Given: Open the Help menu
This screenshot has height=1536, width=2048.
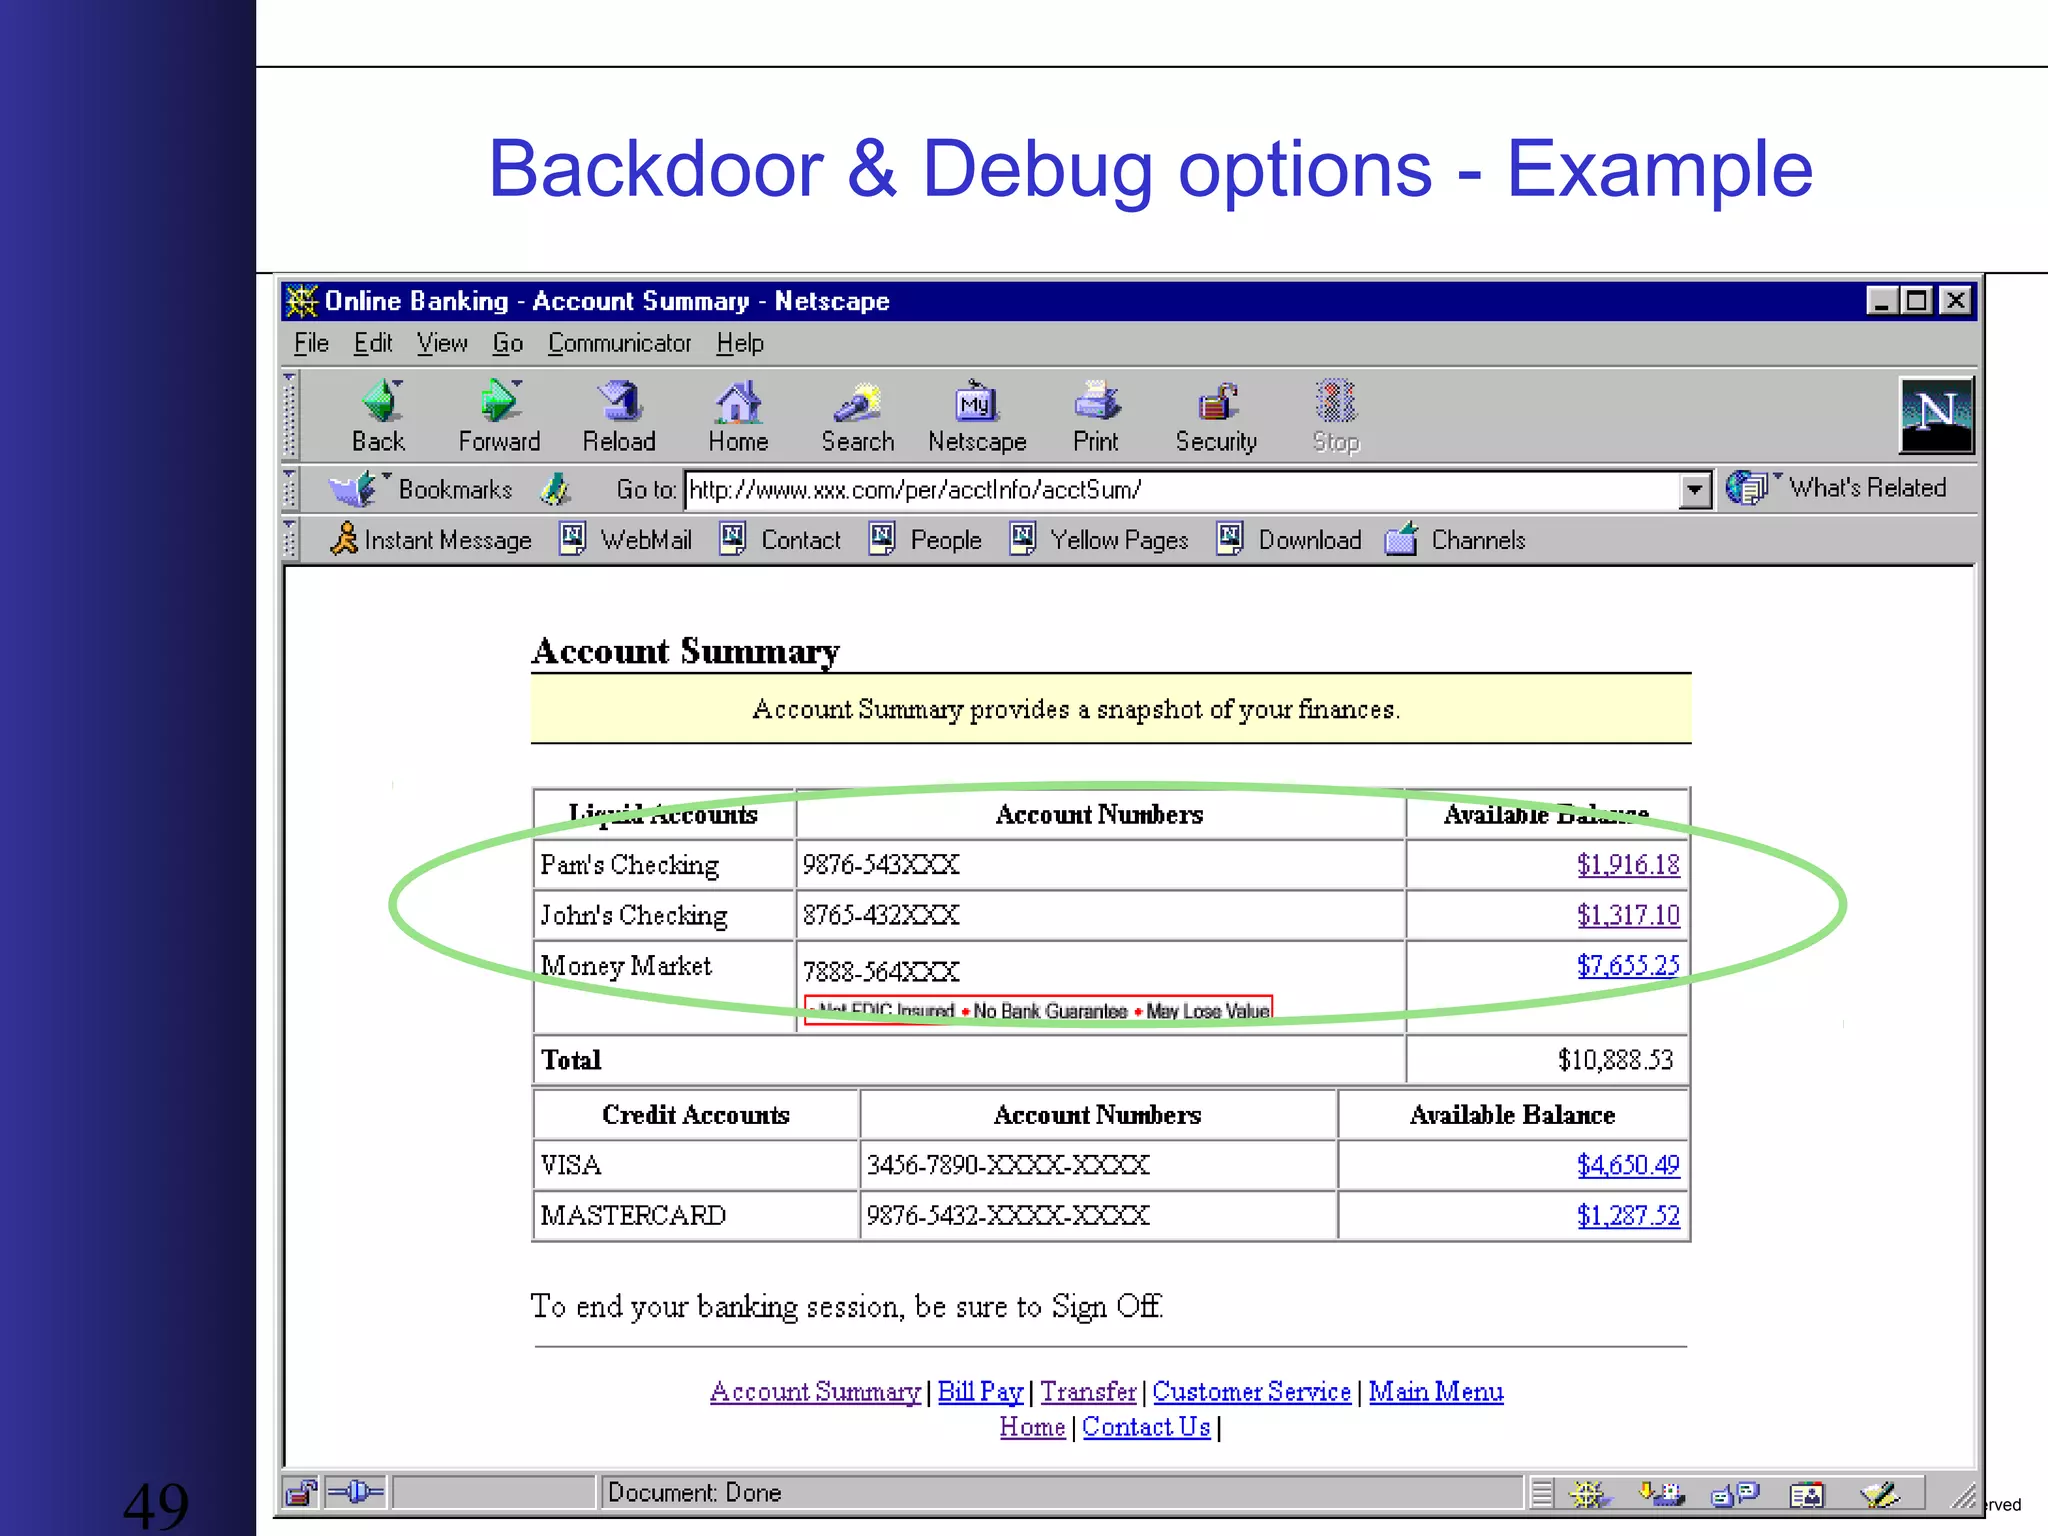Looking at the screenshot, I should pos(740,343).
